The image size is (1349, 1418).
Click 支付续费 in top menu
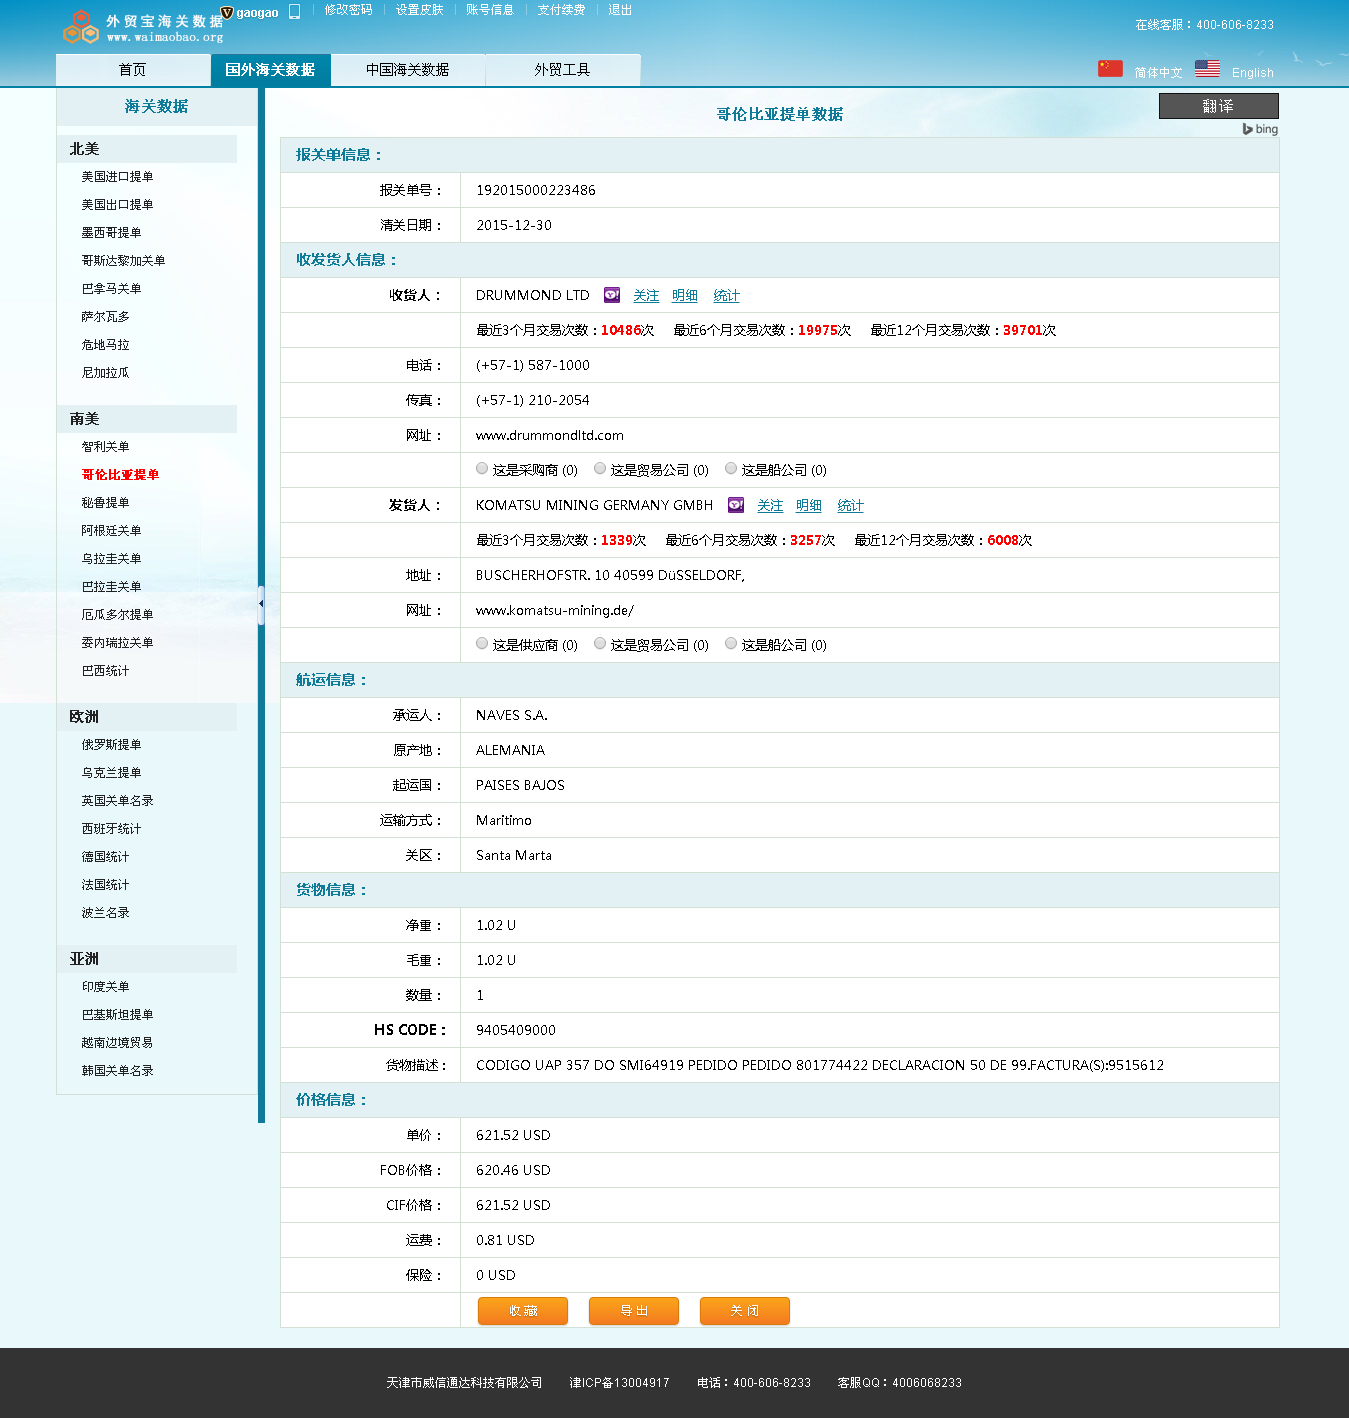(561, 10)
